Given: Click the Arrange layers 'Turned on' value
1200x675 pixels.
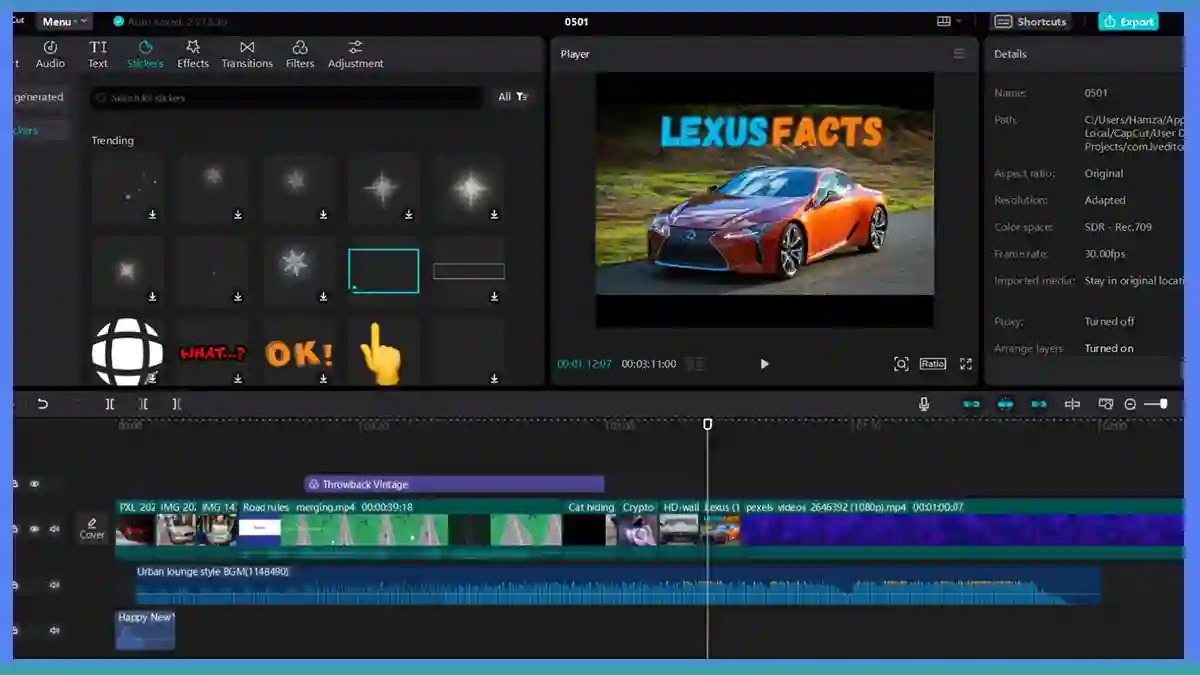Looking at the screenshot, I should point(1109,348).
